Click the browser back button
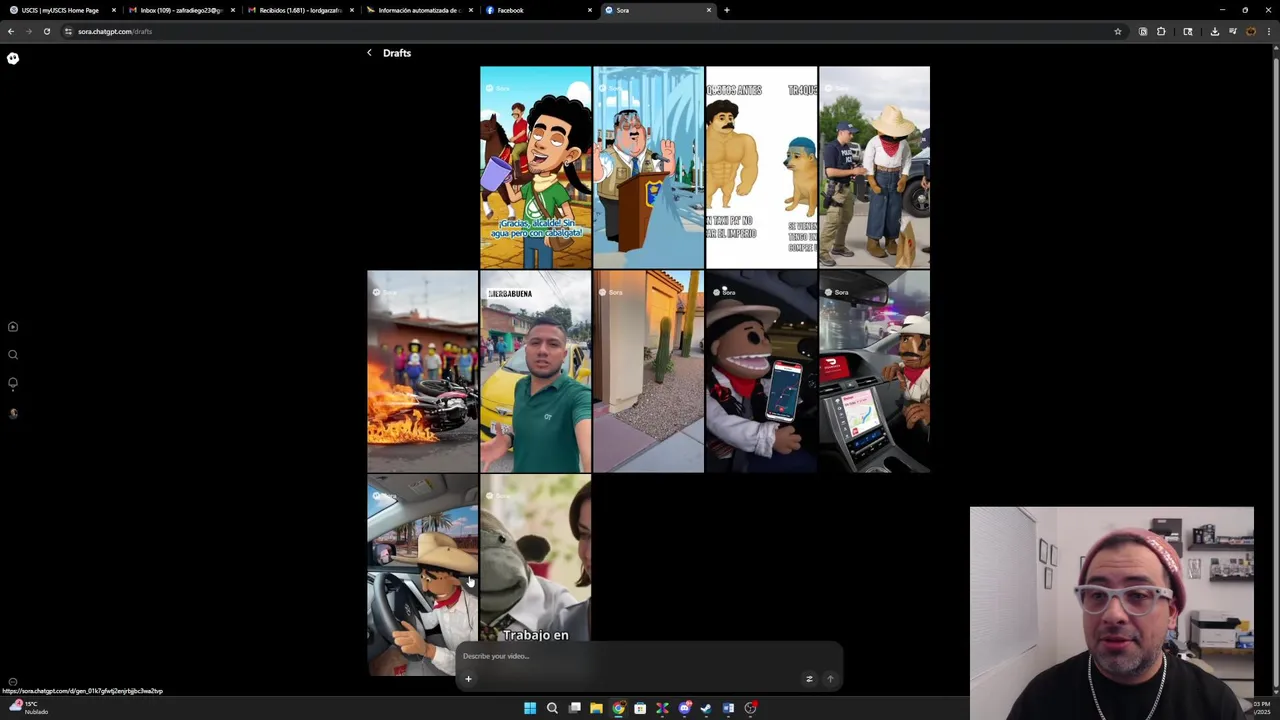Screen dimensions: 1280x720 [x=11, y=31]
